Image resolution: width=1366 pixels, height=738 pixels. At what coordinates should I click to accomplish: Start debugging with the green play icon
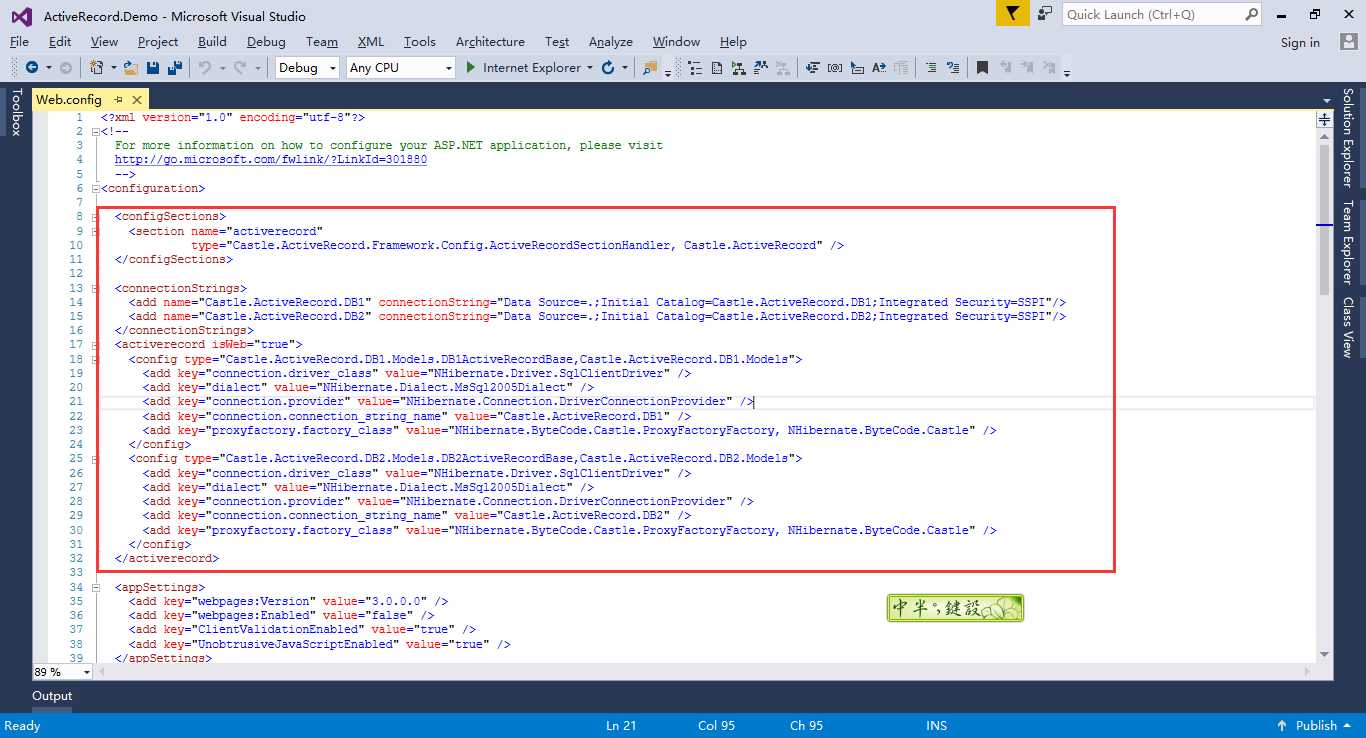(471, 68)
